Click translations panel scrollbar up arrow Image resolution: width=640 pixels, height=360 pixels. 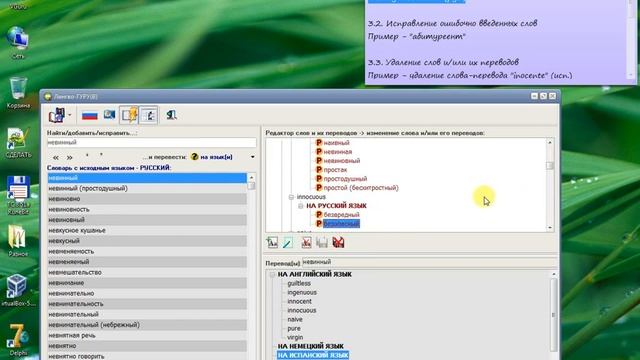[x=553, y=274]
